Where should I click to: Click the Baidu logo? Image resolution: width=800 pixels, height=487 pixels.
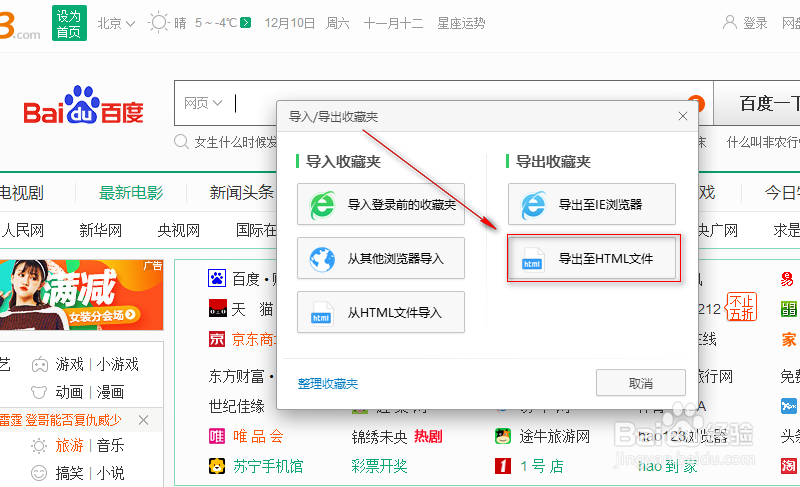(x=84, y=105)
